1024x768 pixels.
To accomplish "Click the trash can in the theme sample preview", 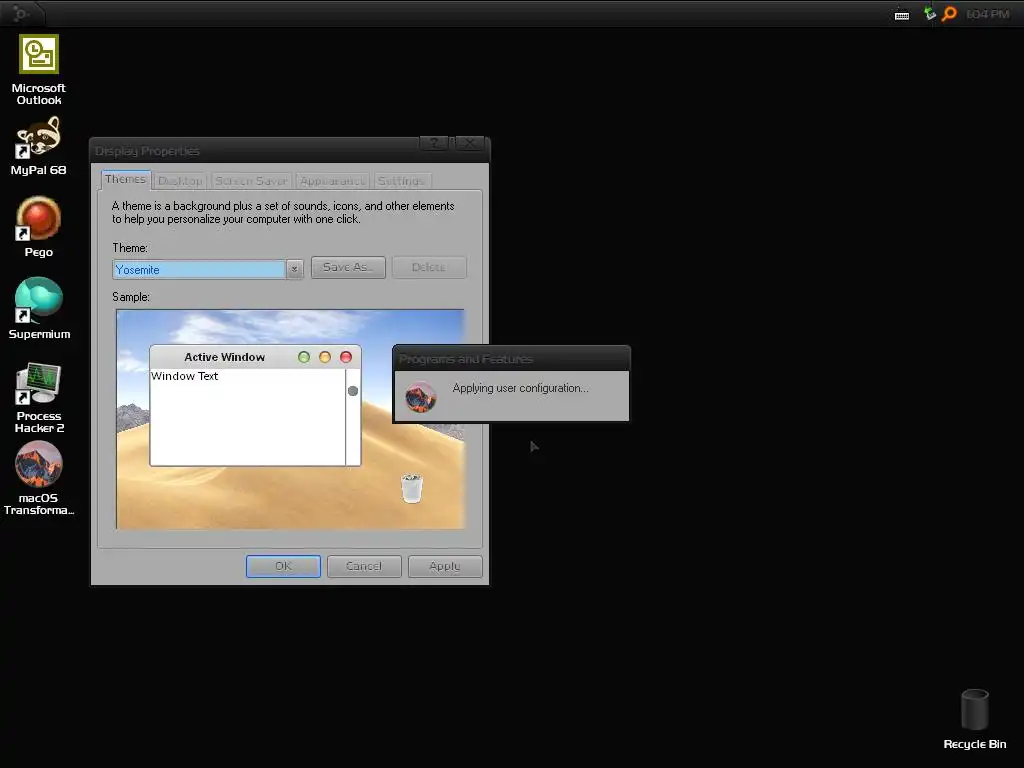I will tap(411, 488).
